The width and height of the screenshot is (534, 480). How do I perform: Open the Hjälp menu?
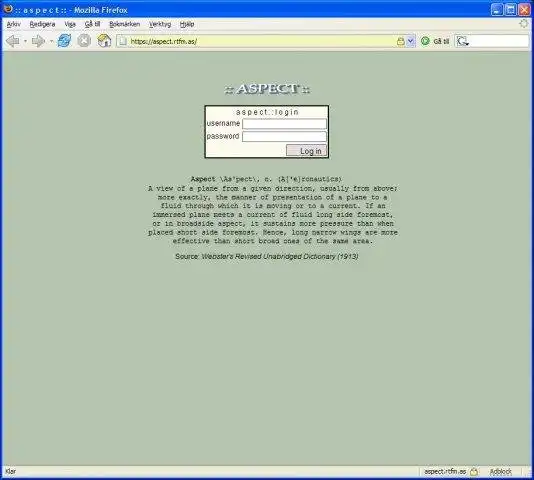(x=187, y=24)
